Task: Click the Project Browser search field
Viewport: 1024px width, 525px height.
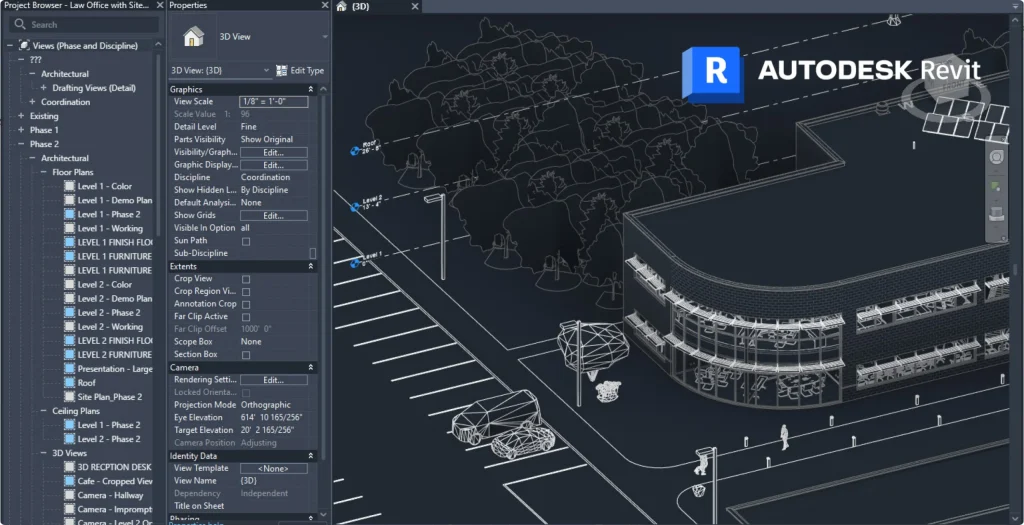Action: [x=85, y=24]
